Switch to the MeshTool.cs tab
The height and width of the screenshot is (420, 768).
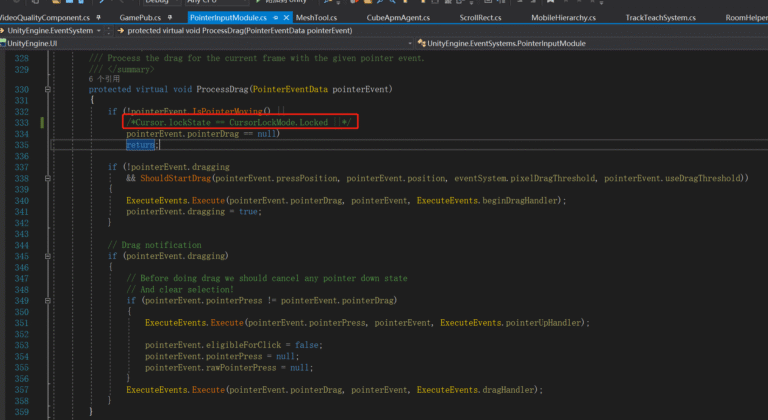point(316,18)
